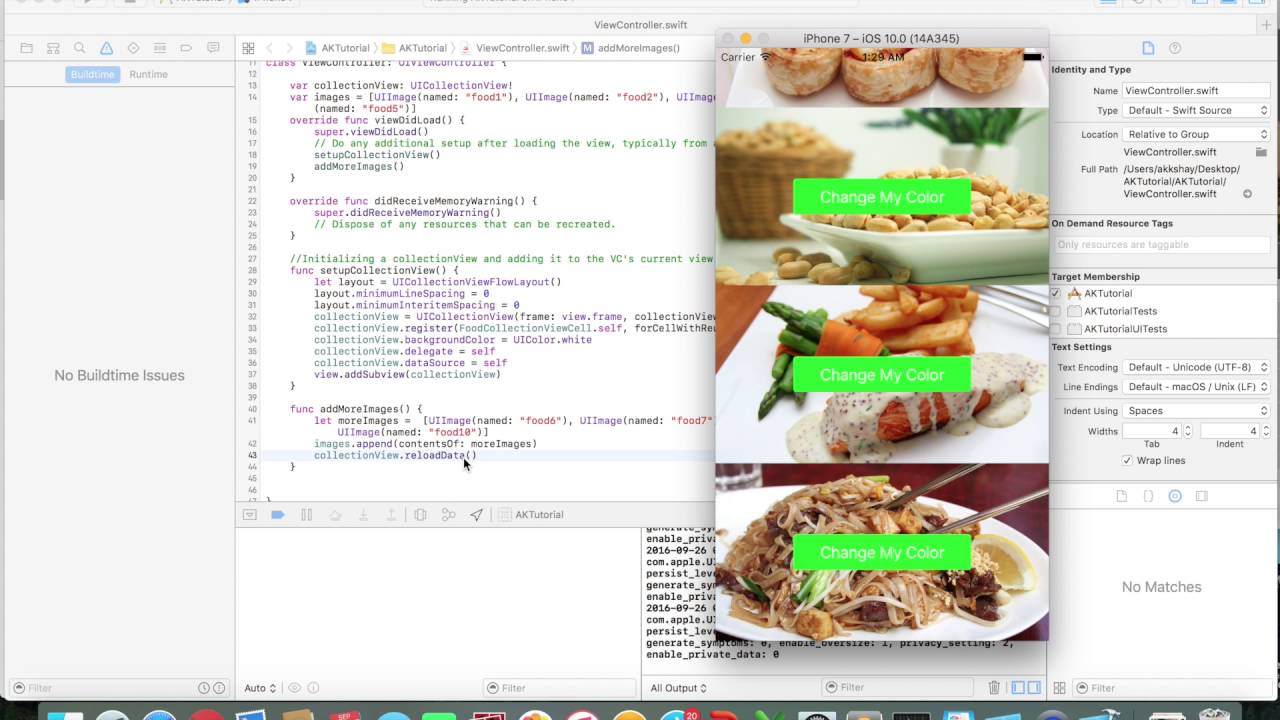Click AKTutorial process label in debug bar

(x=531, y=515)
